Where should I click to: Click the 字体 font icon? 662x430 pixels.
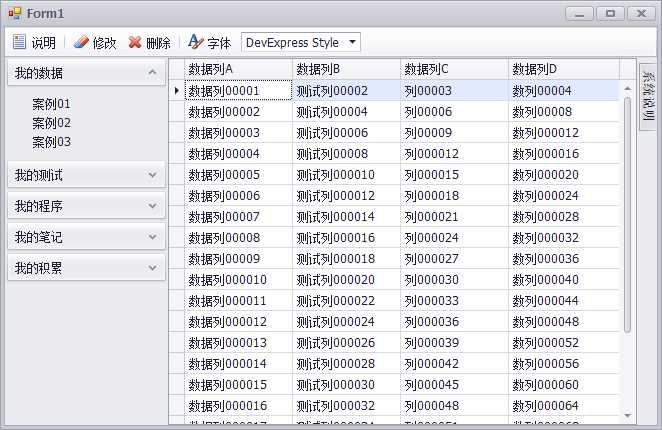(195, 41)
